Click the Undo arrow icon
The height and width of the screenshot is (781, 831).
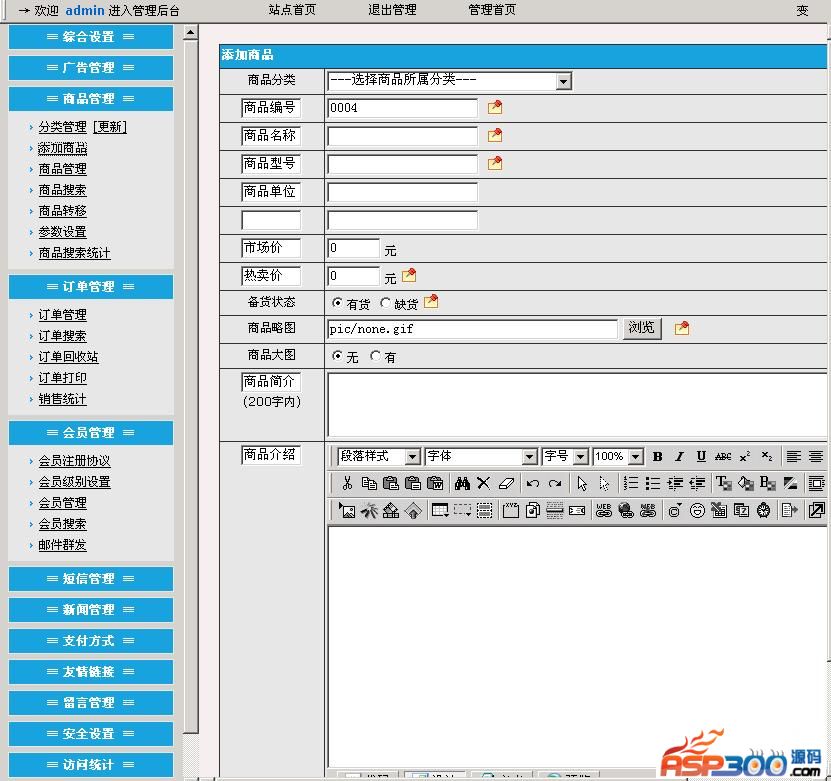pyautogui.click(x=533, y=483)
